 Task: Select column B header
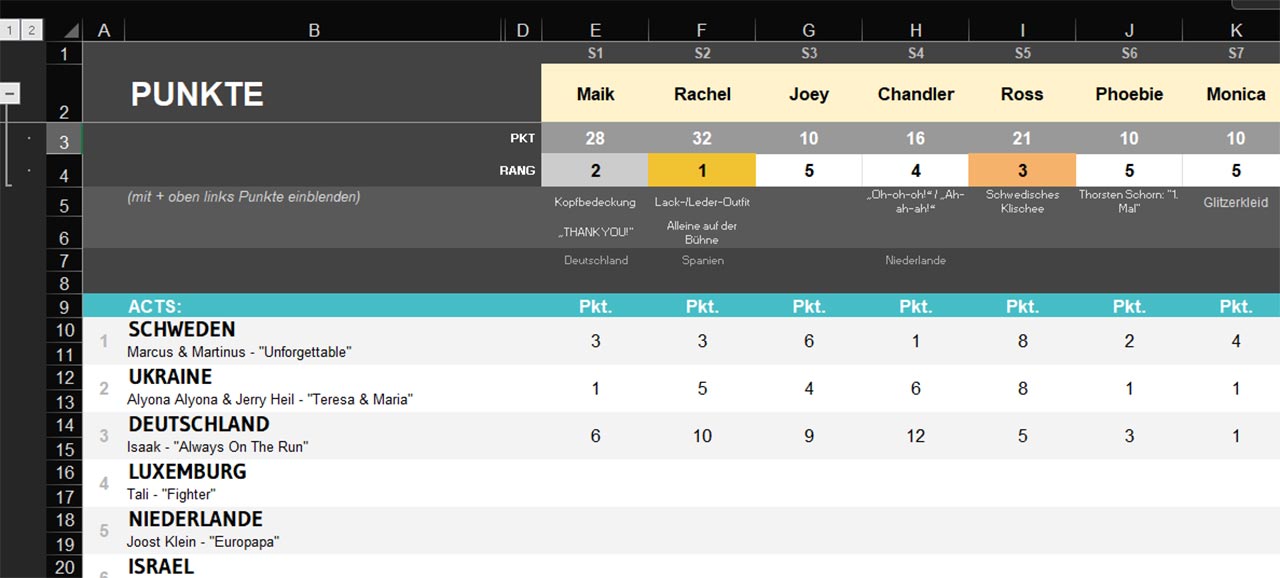pyautogui.click(x=314, y=31)
